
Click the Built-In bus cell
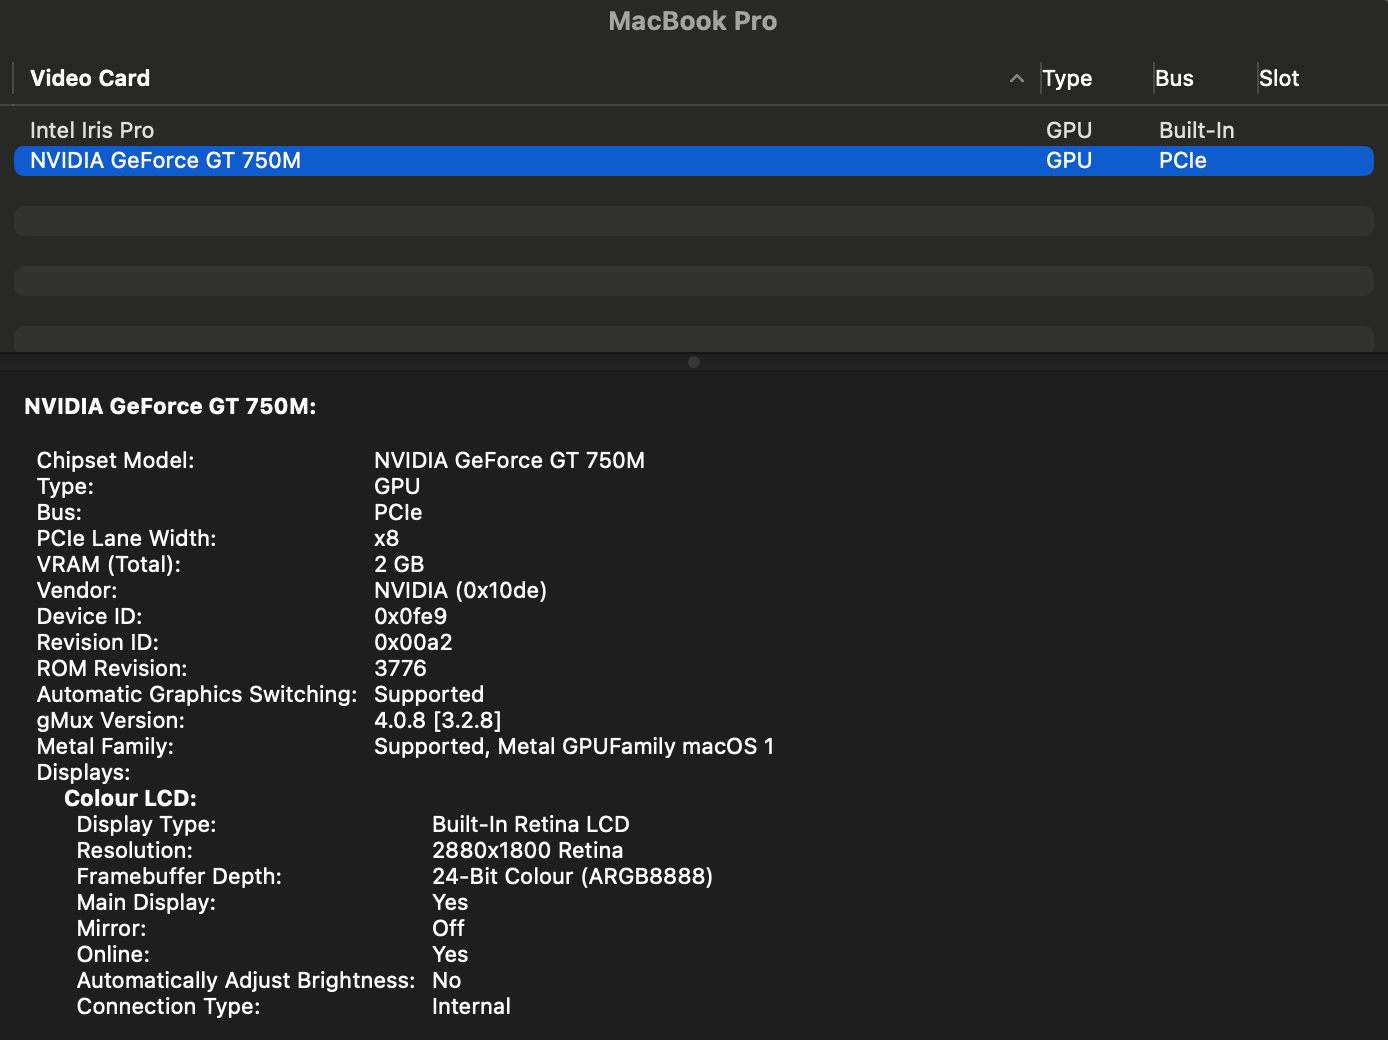click(x=1196, y=130)
